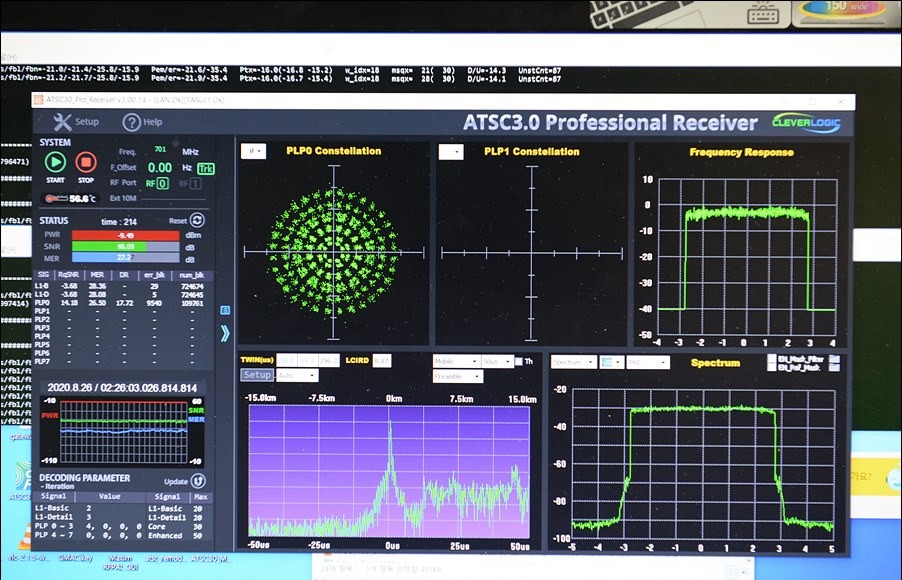
Task: Open the Maxim RFPAL GUI desktop shortcut
Action: [x=121, y=562]
